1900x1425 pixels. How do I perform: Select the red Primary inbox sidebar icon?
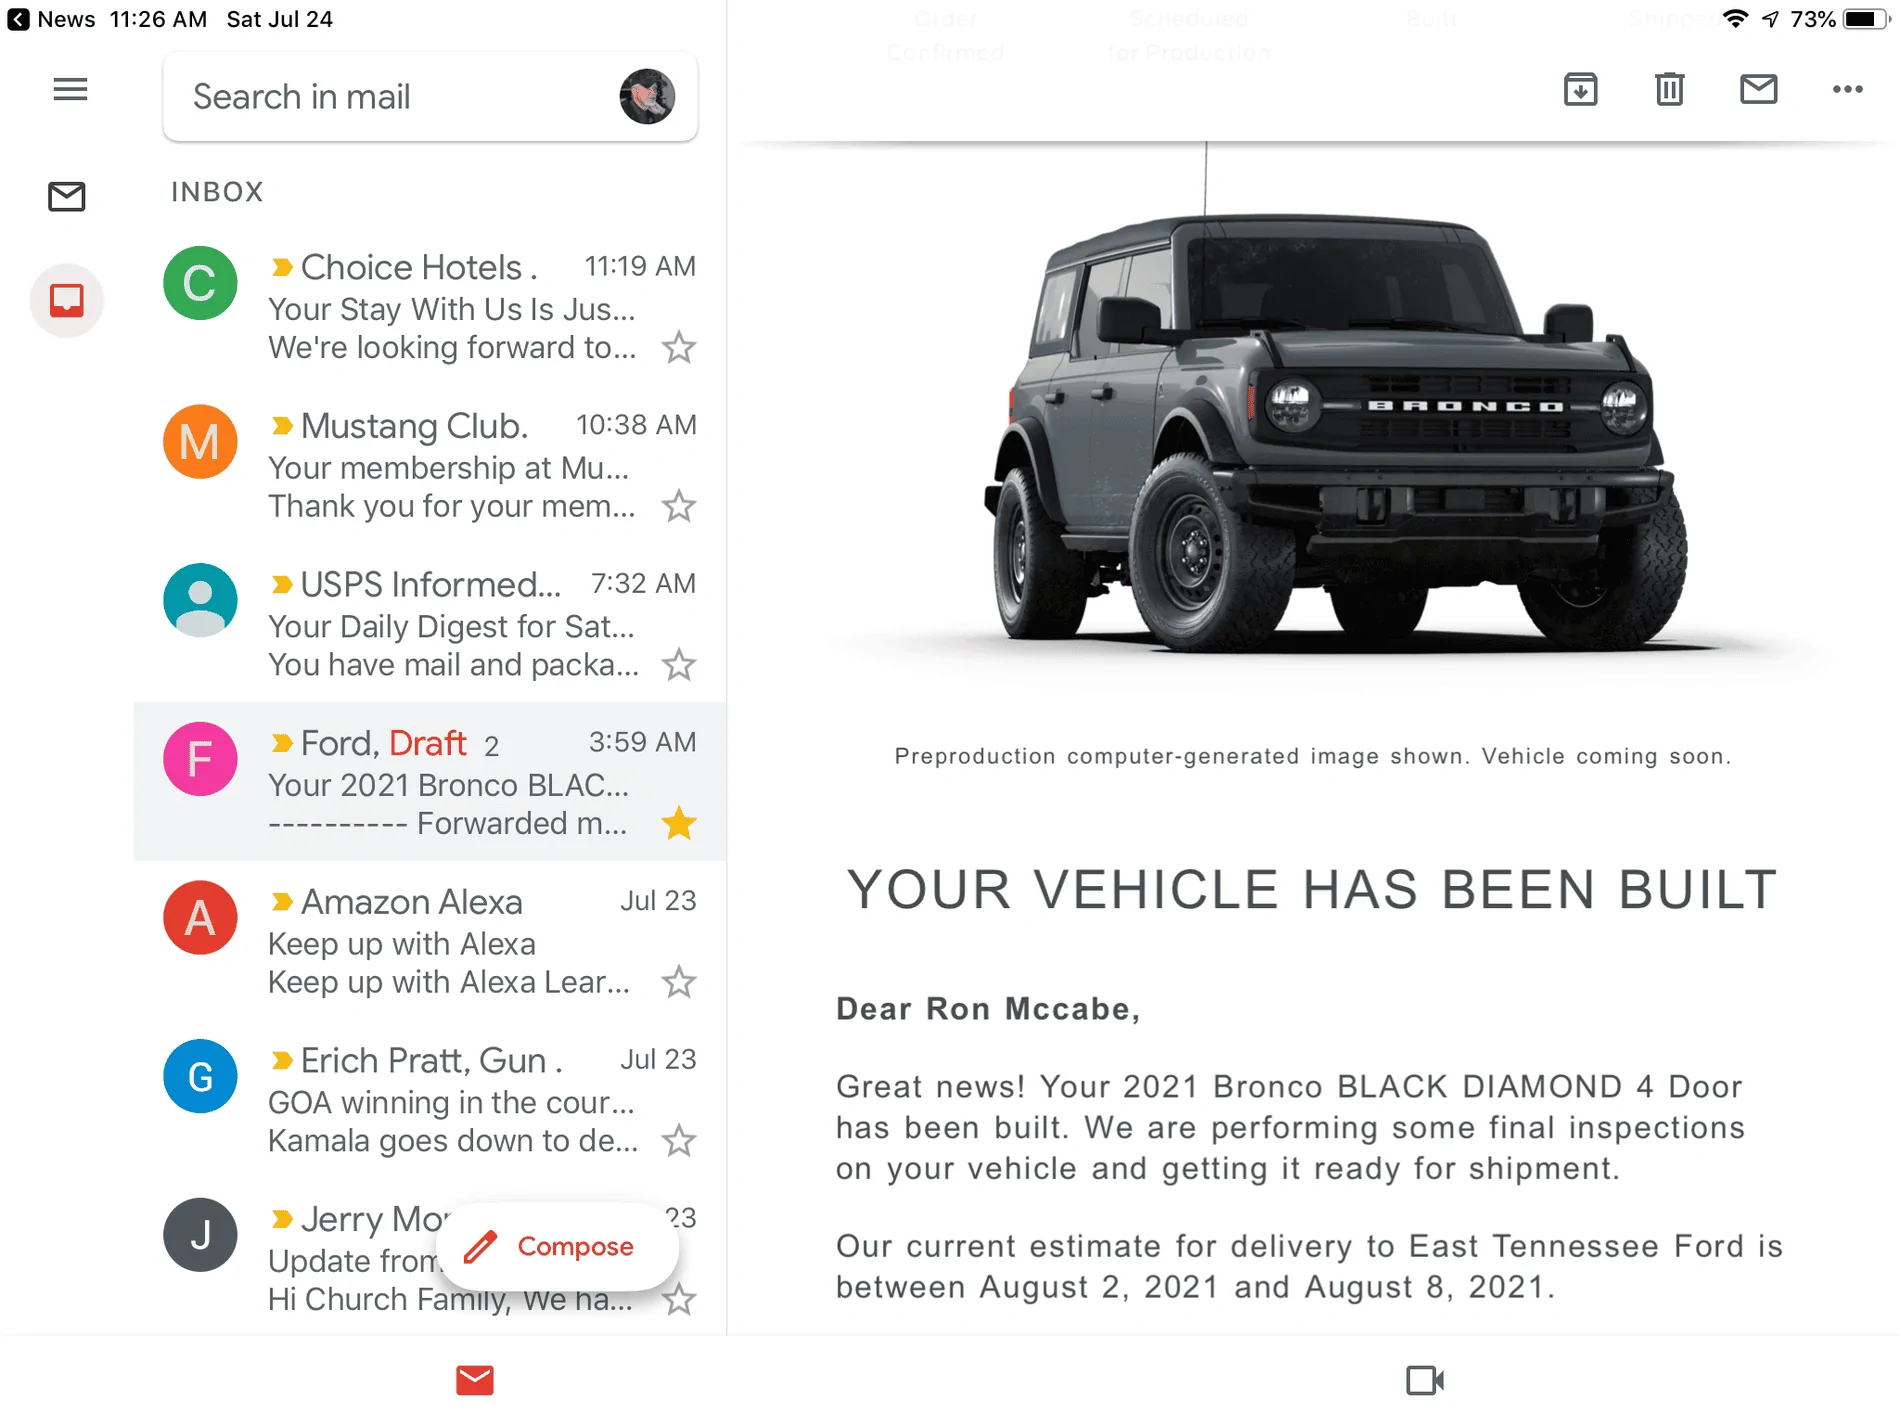(x=67, y=300)
